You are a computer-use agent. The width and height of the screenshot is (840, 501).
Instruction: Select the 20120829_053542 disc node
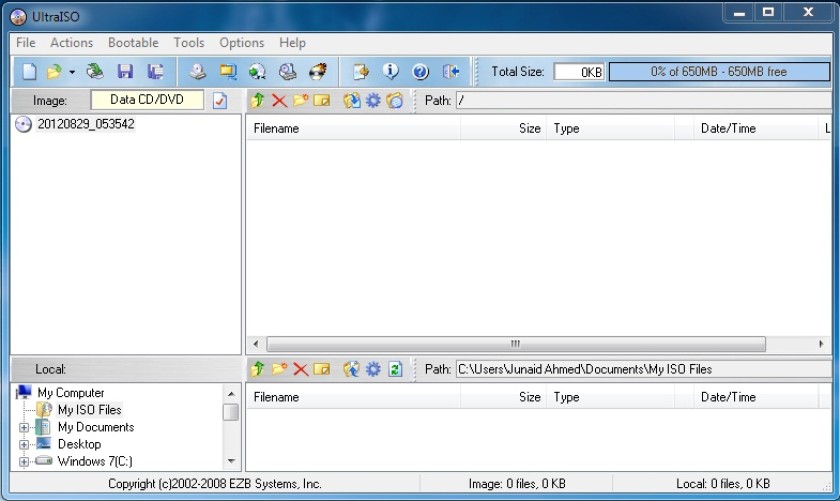point(86,124)
